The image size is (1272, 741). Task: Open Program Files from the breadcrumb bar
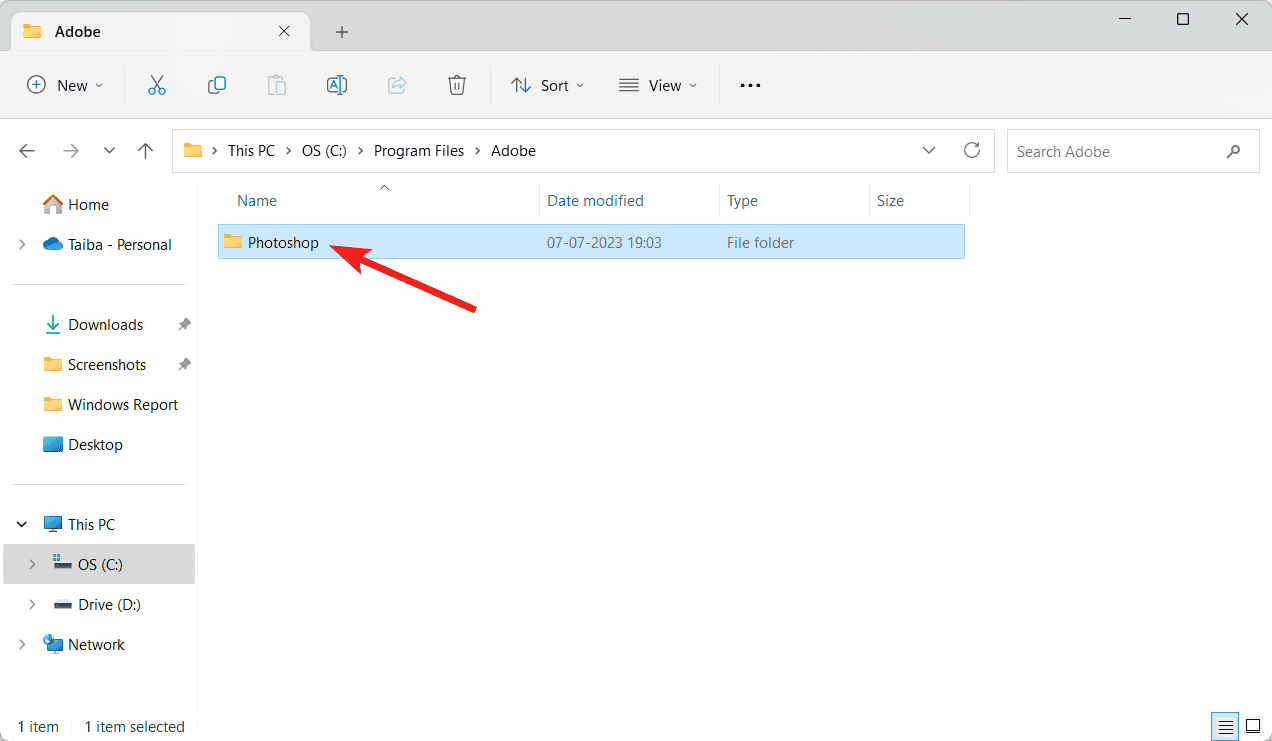point(419,150)
